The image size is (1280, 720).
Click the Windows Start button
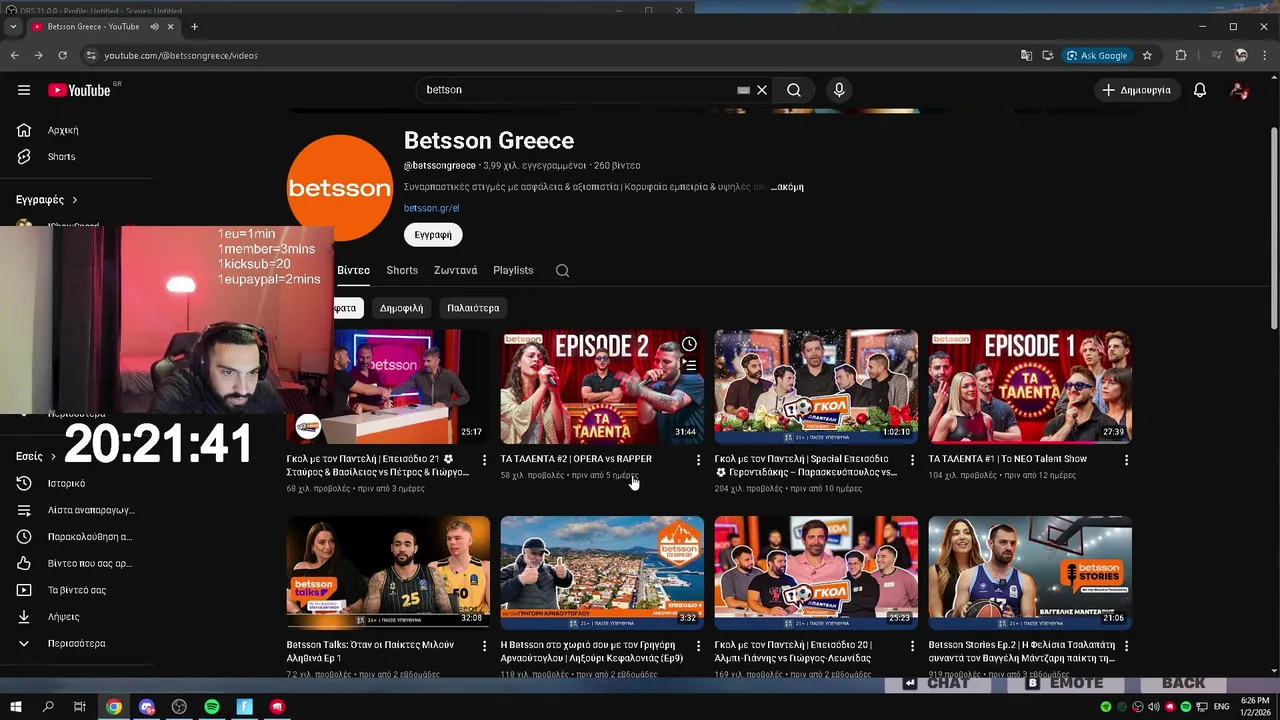point(15,707)
